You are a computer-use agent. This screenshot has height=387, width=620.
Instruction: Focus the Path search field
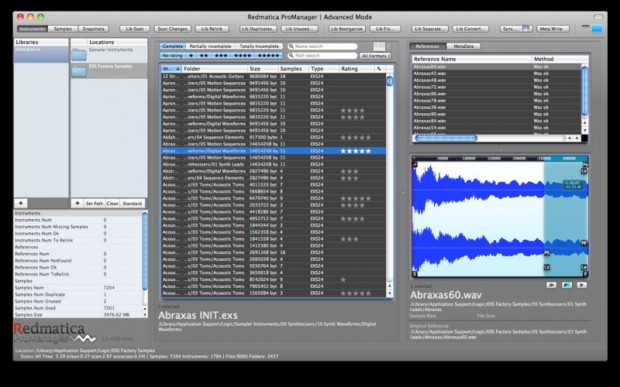pyautogui.click(x=323, y=56)
